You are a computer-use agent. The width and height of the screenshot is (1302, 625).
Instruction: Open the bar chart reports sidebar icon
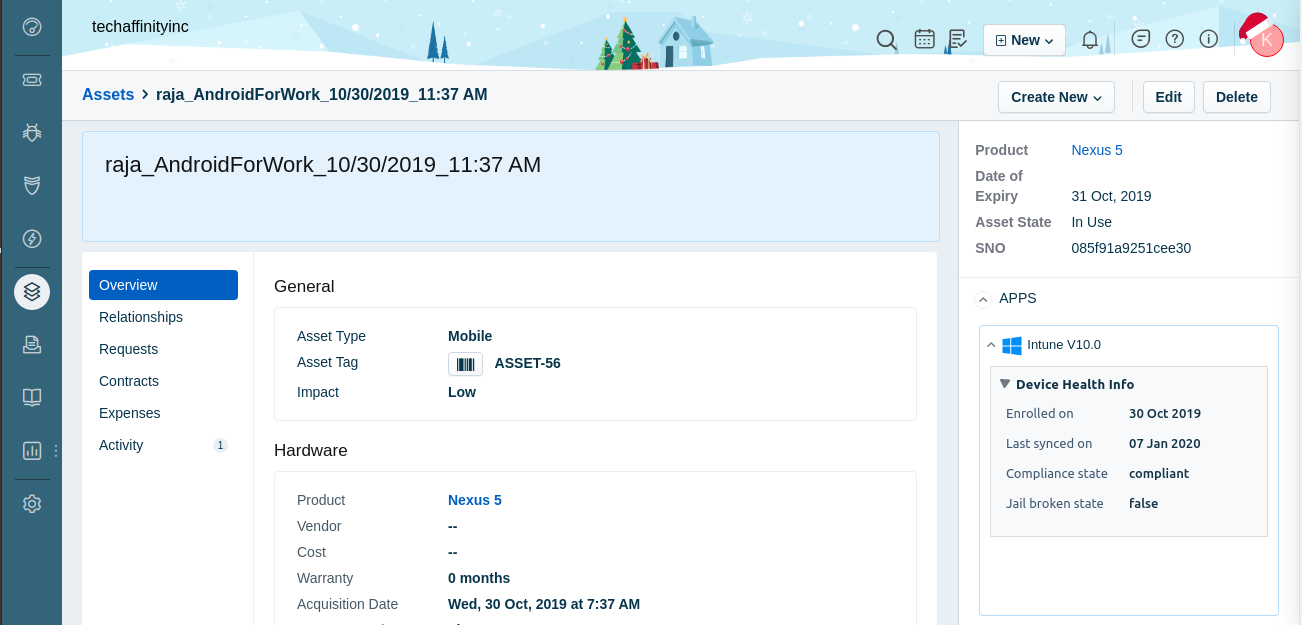(x=31, y=451)
